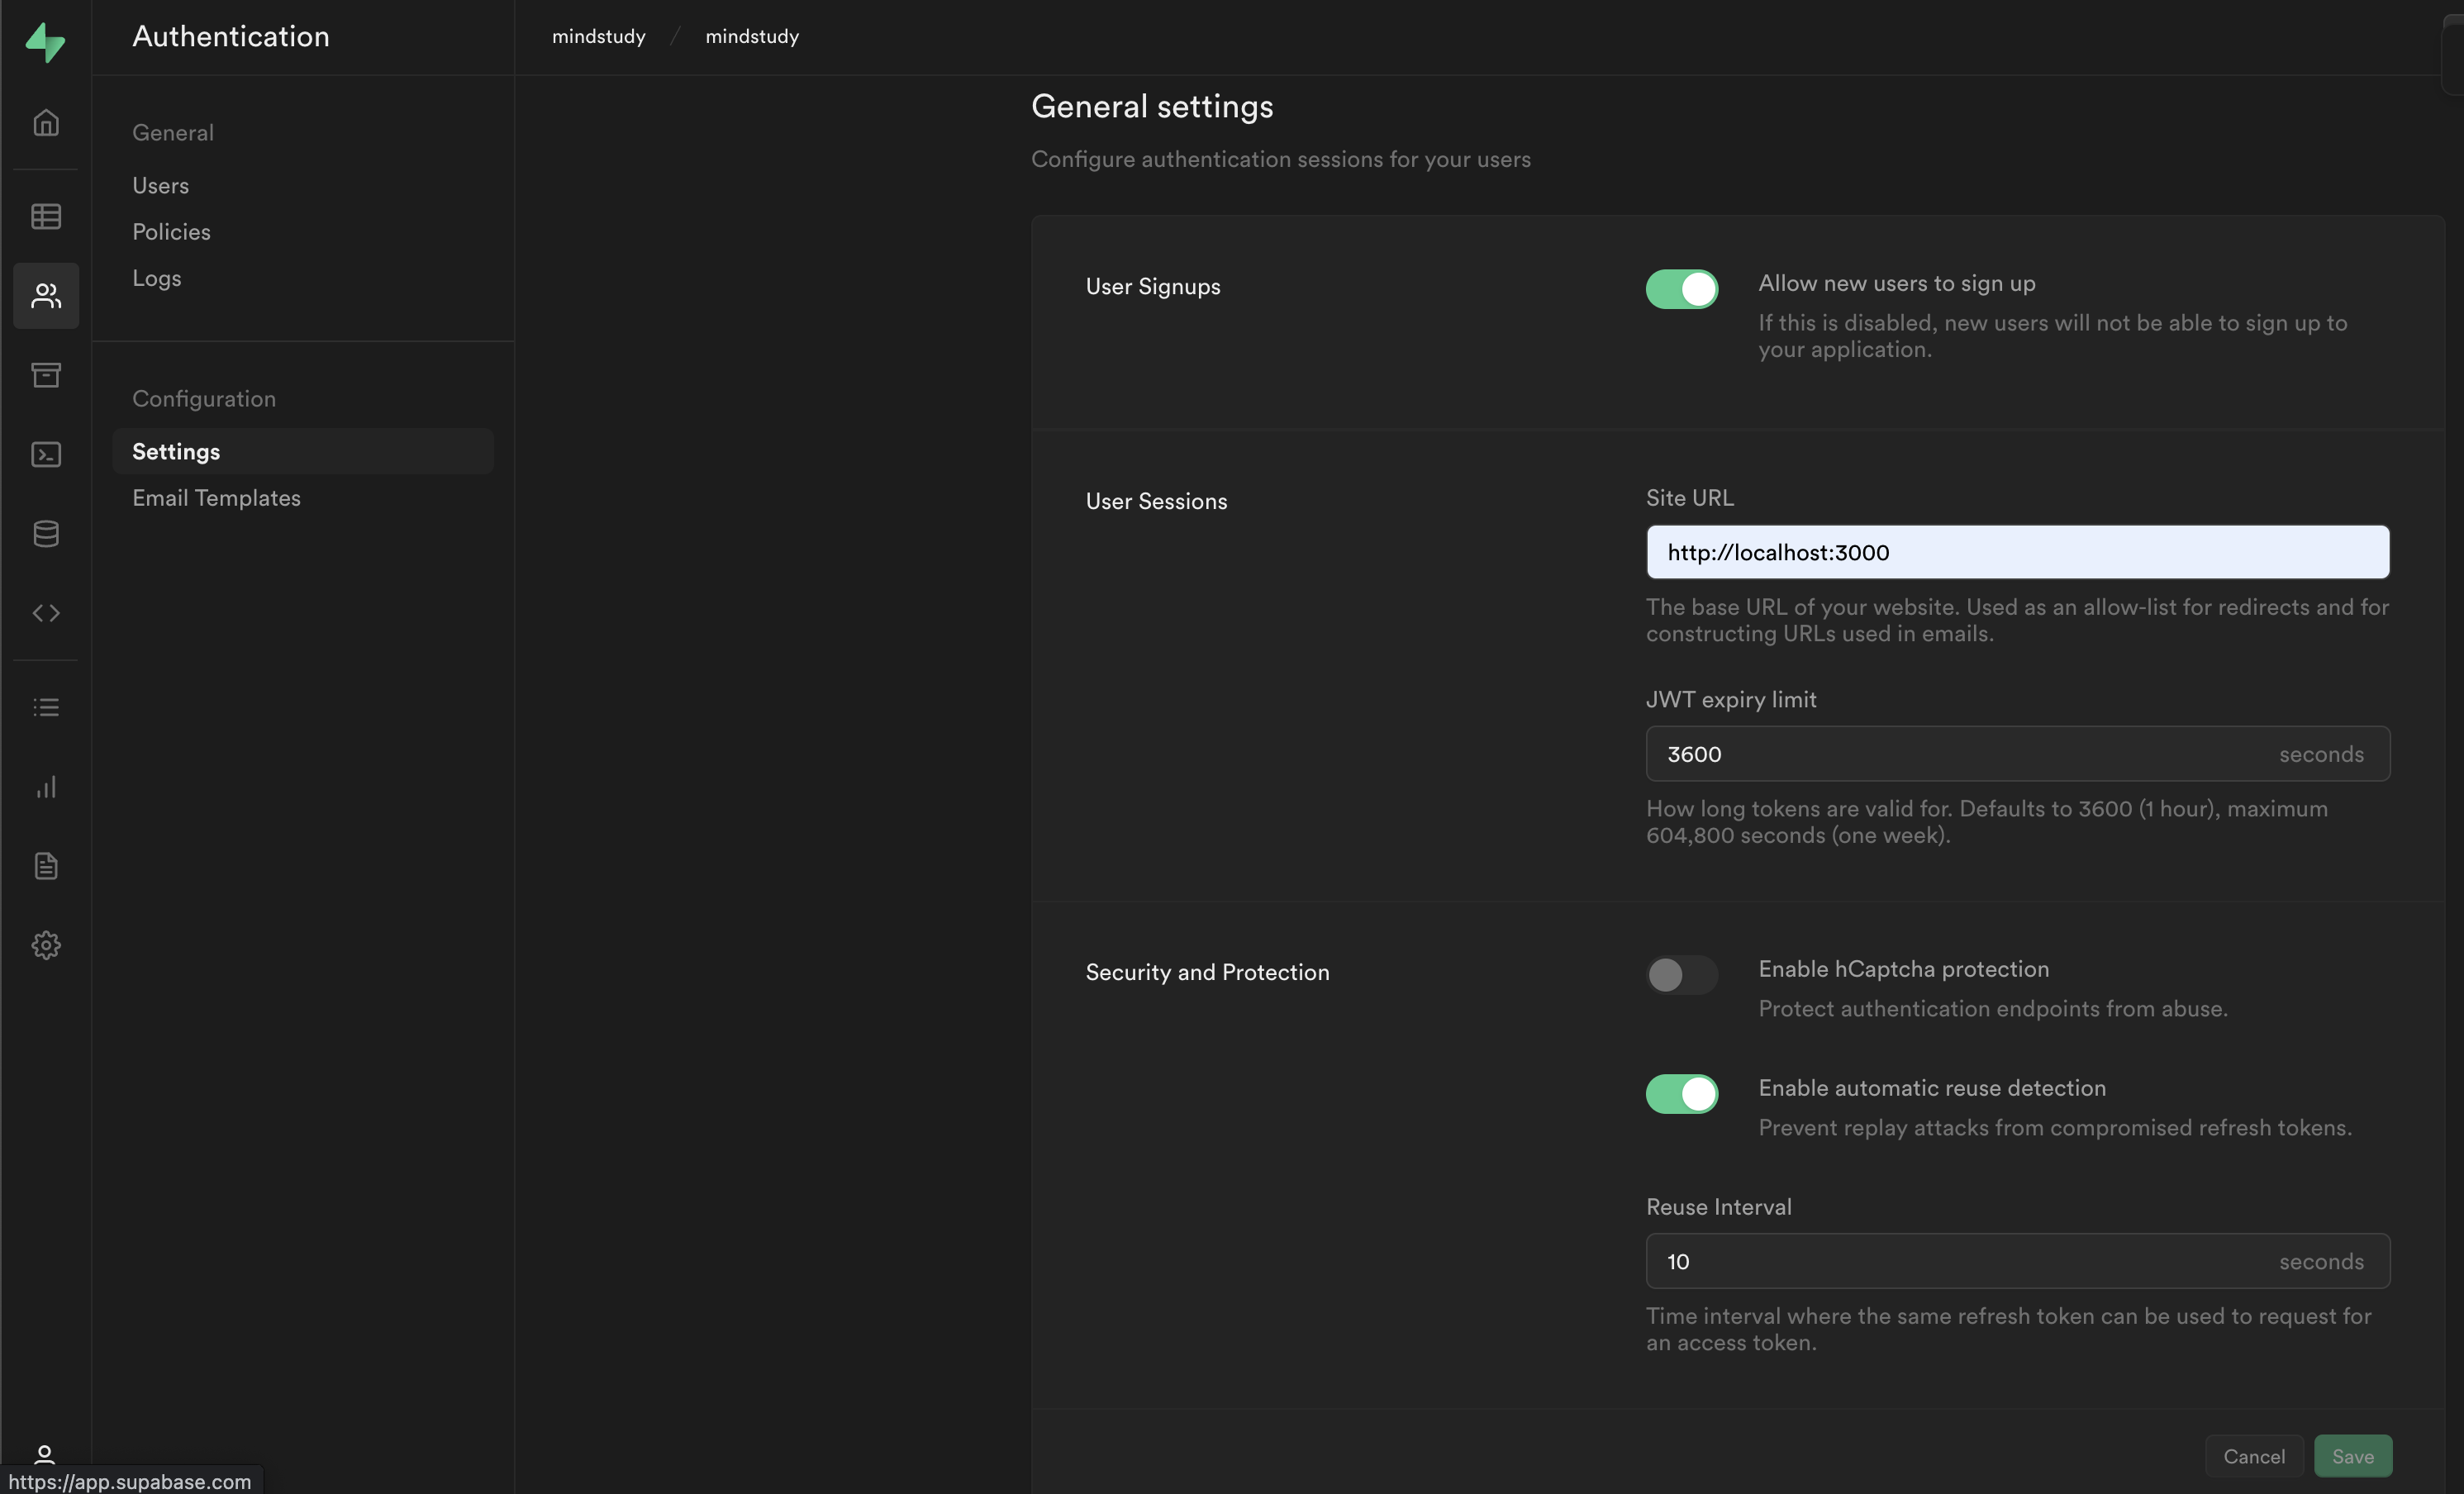The height and width of the screenshot is (1494, 2464).
Task: Focus the JWT expiry limit field
Action: 2018,754
